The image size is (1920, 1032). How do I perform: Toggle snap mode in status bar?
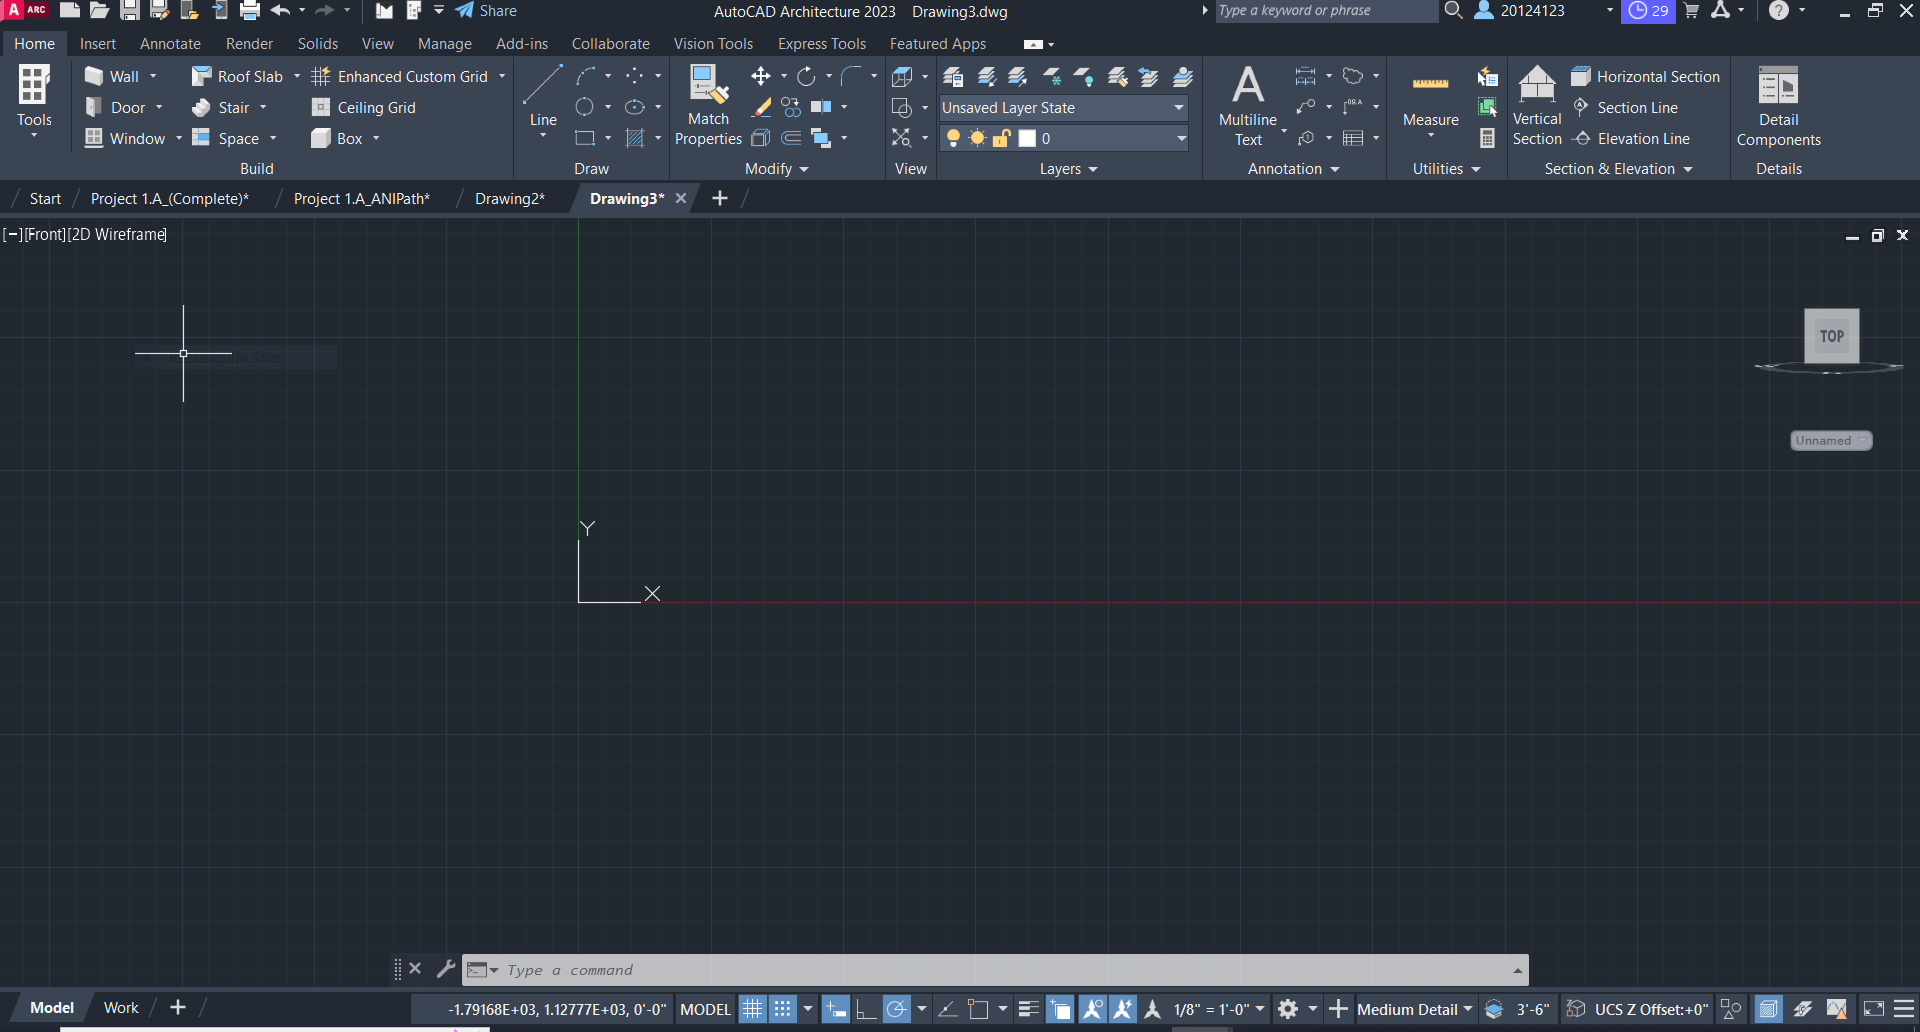coord(783,1009)
